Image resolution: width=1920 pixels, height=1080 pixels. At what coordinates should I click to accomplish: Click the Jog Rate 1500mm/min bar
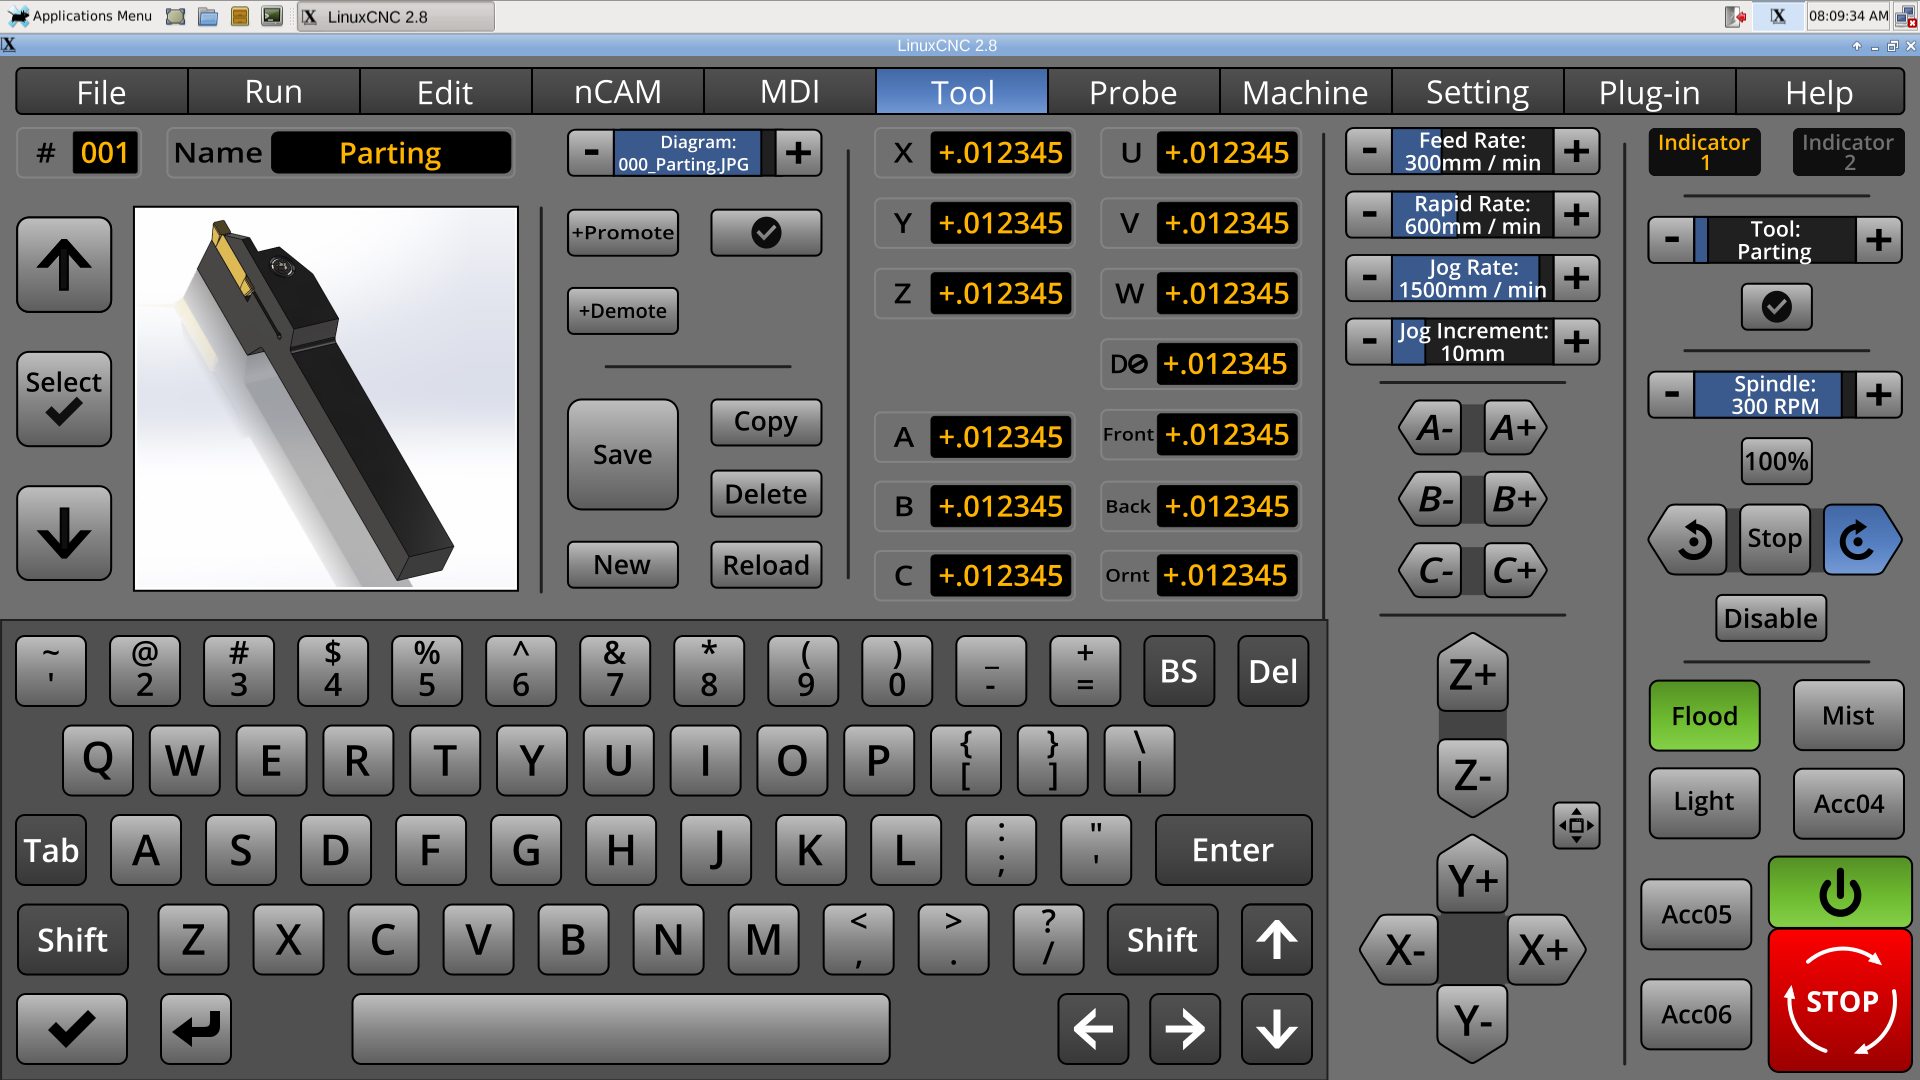click(1473, 278)
